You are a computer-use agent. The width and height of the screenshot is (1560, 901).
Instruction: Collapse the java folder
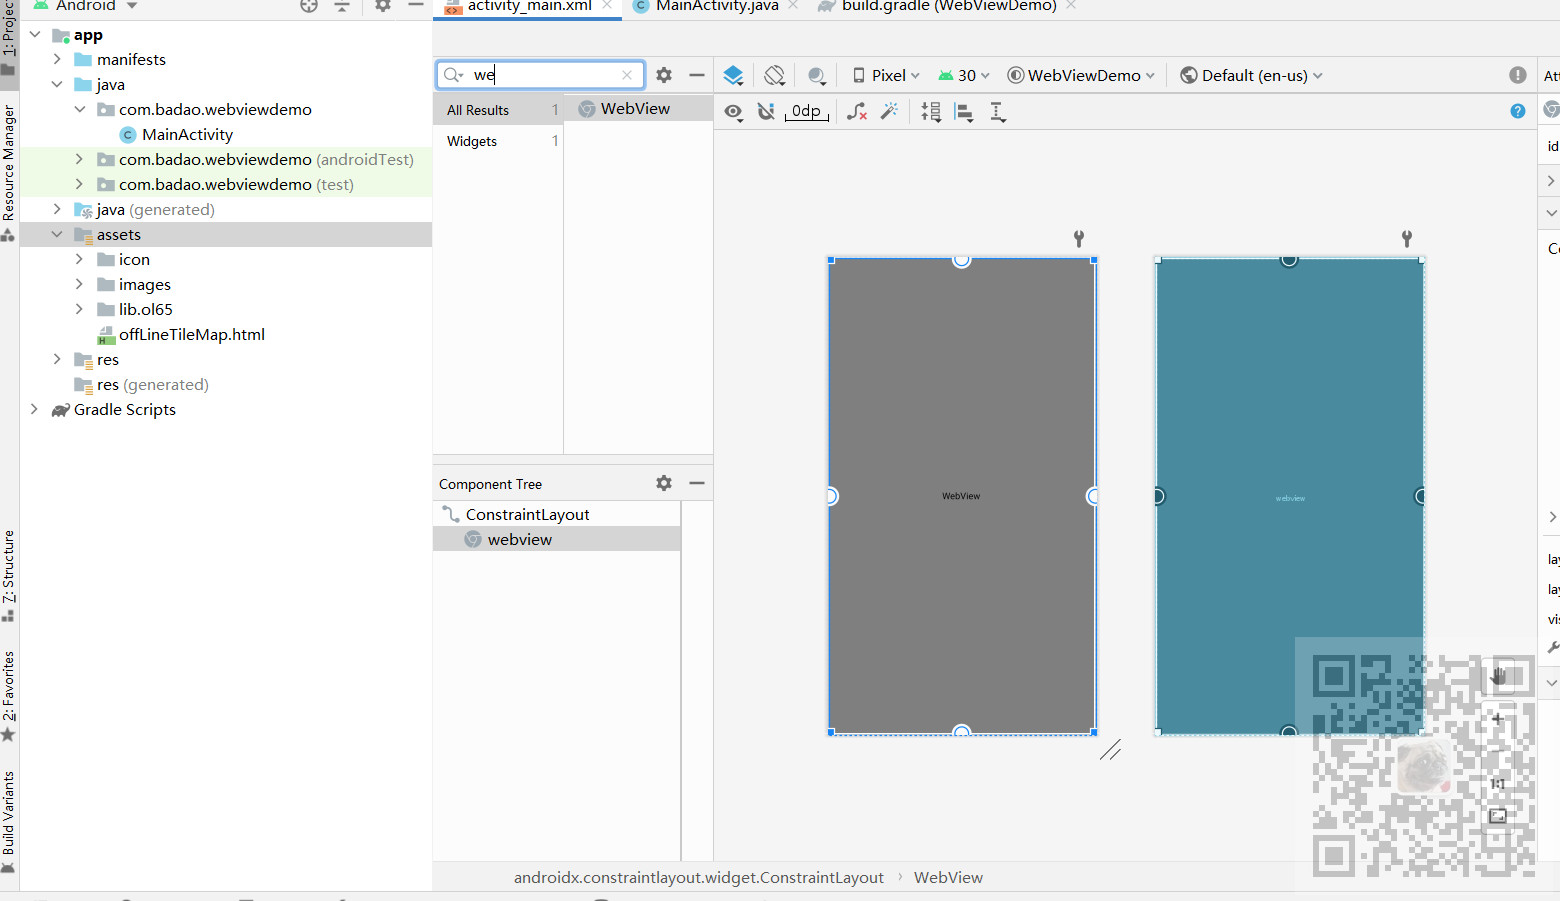pos(57,84)
